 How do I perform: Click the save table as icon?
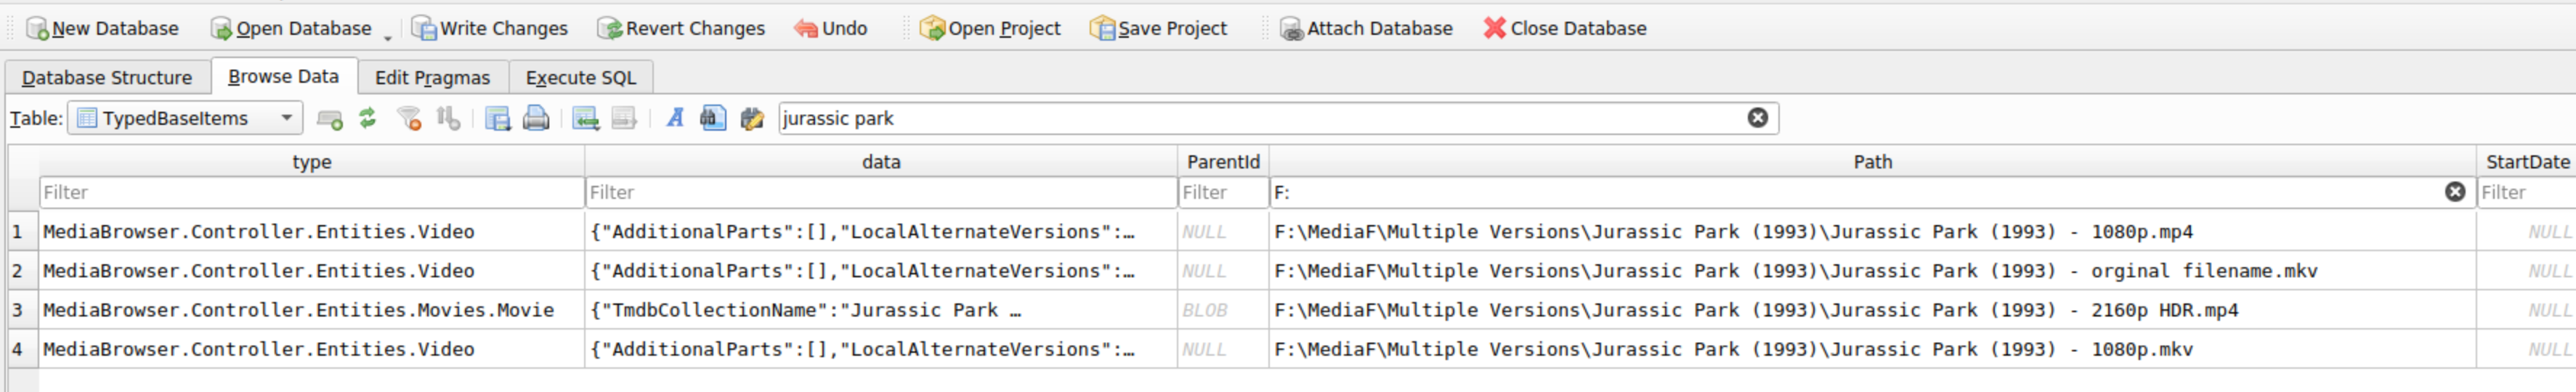pyautogui.click(x=497, y=118)
